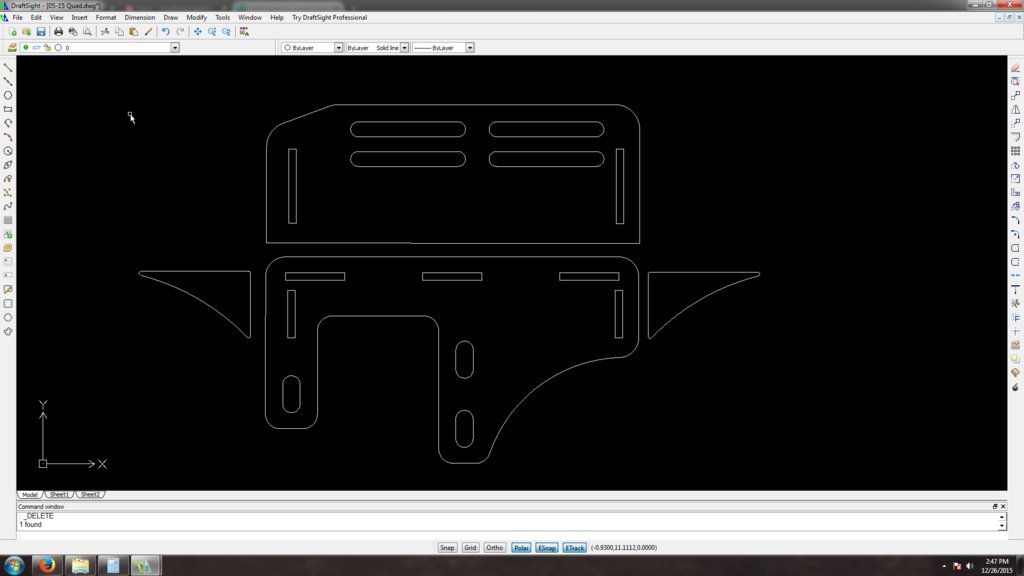Click the Redo arrow icon

pyautogui.click(x=180, y=31)
